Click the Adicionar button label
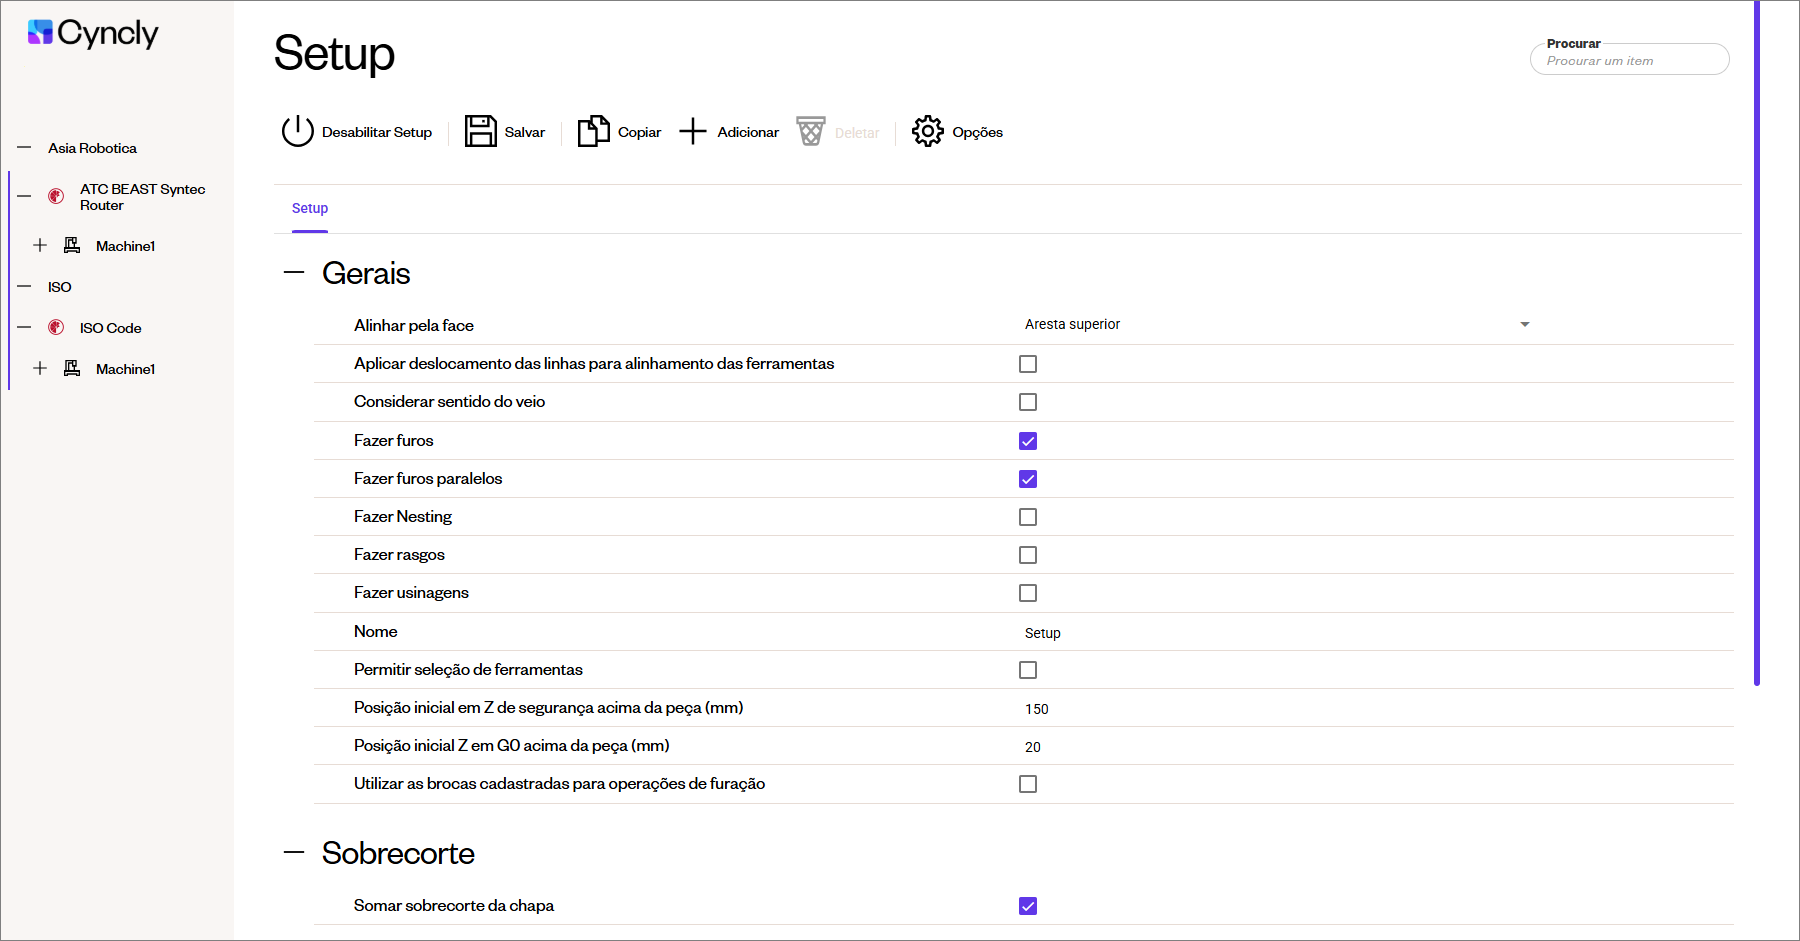1800x941 pixels. tap(747, 132)
